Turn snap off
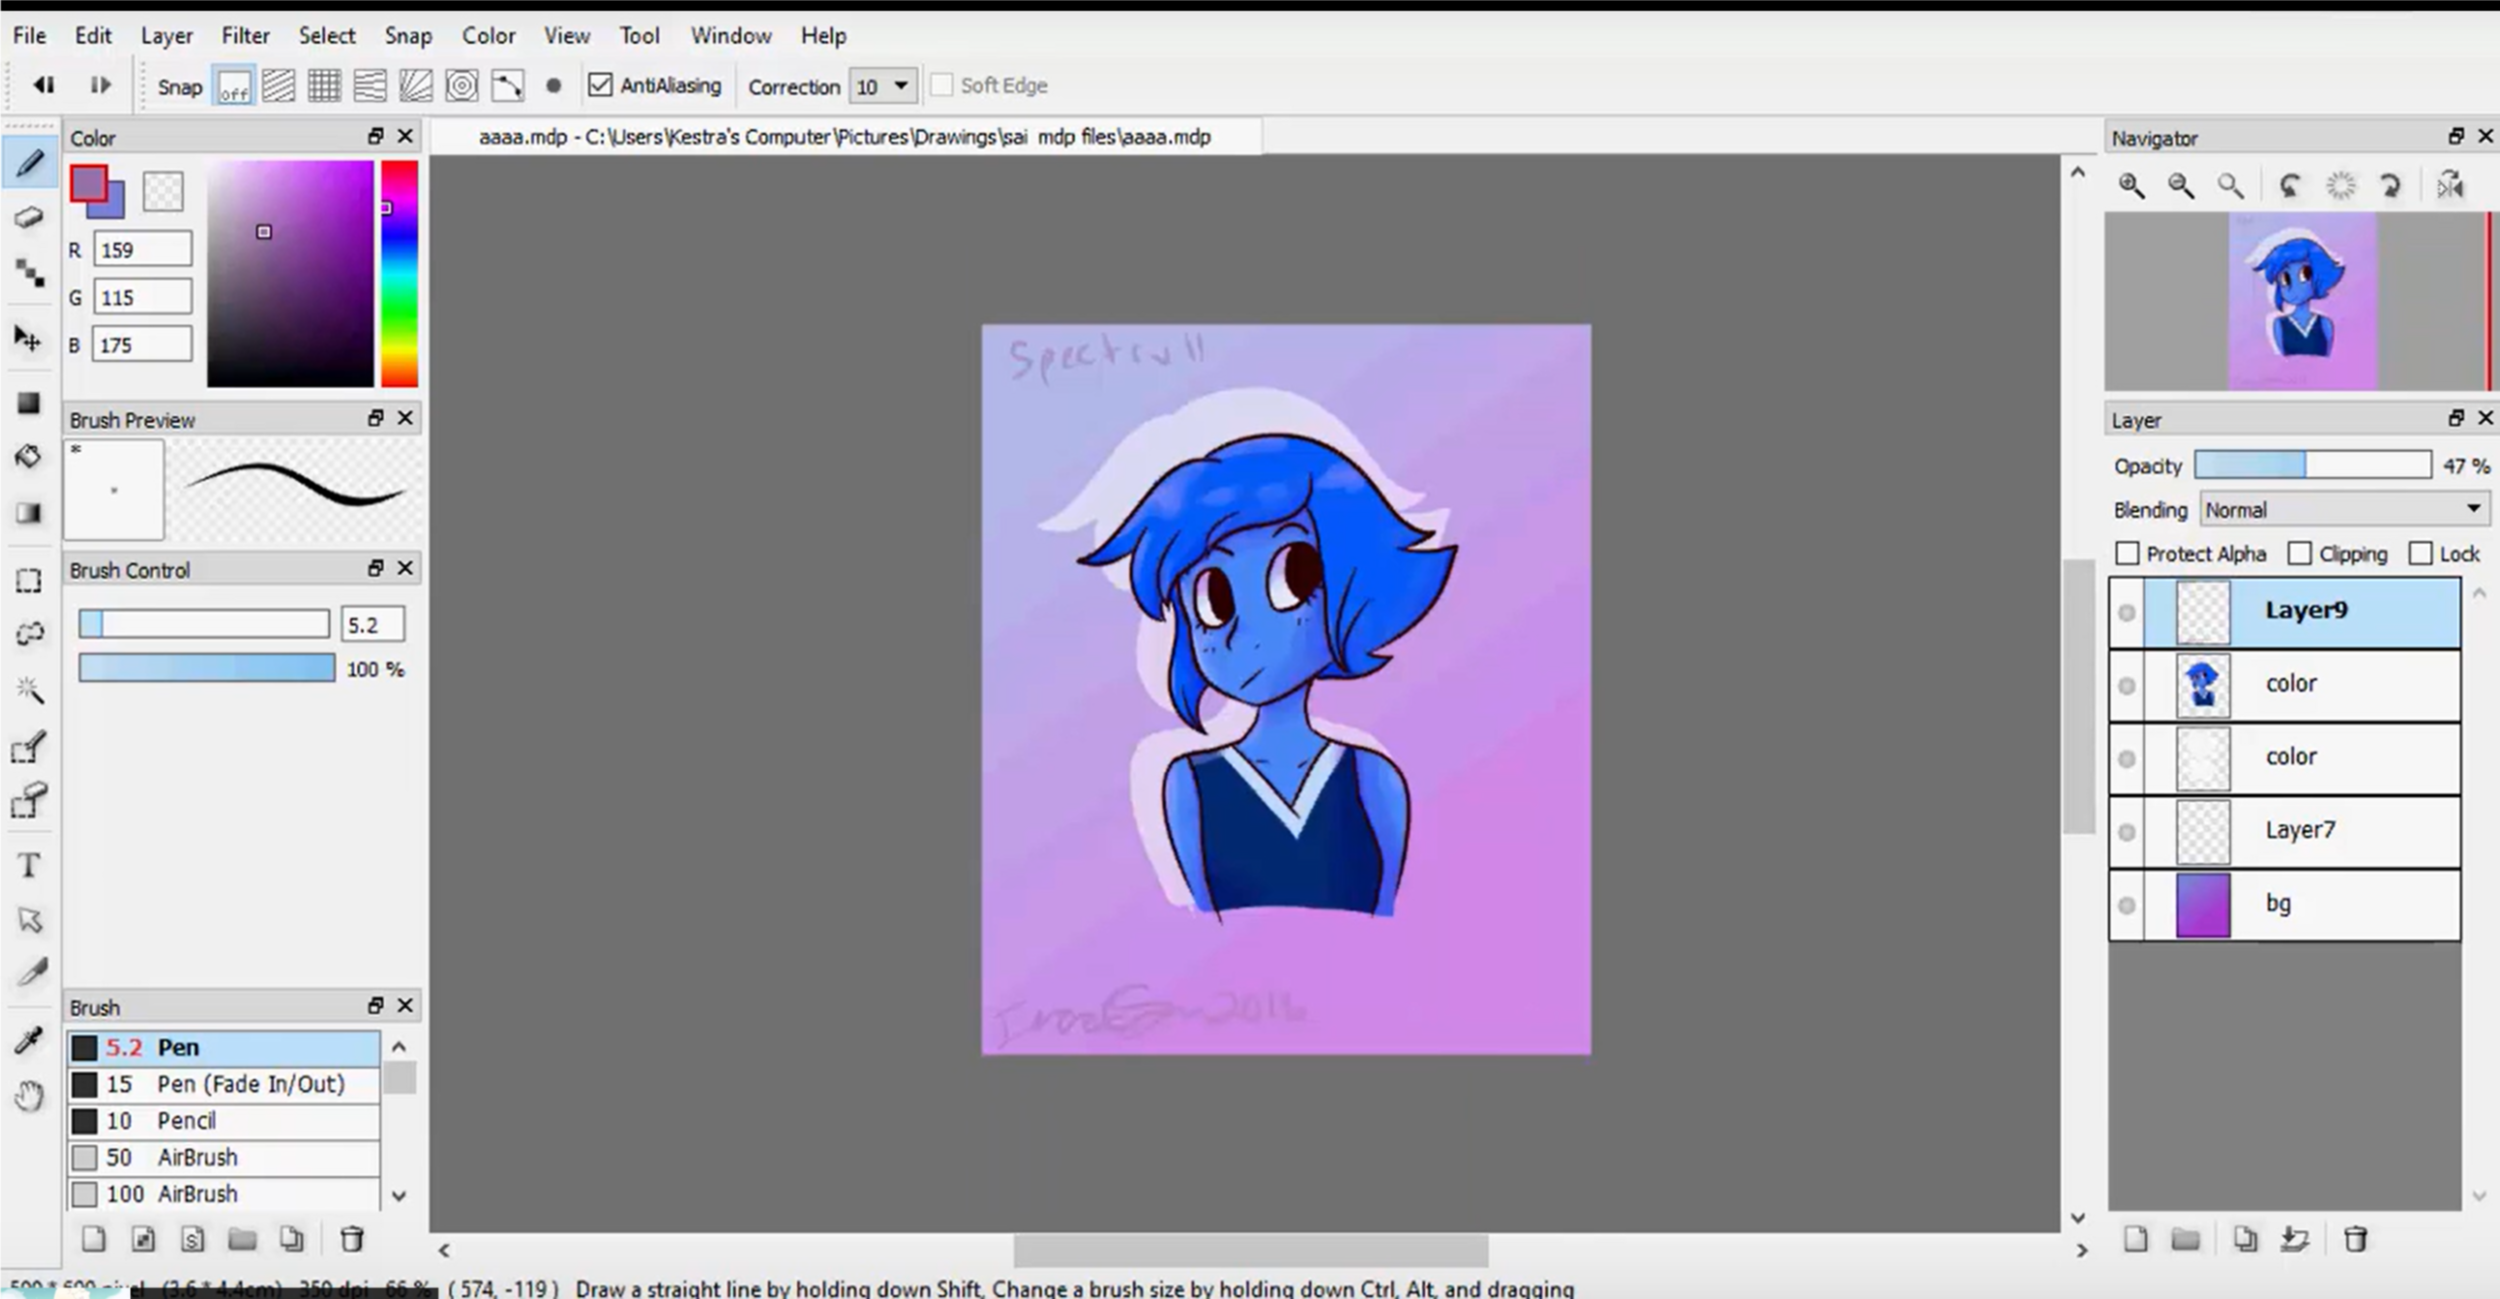2500x1299 pixels. [x=234, y=86]
